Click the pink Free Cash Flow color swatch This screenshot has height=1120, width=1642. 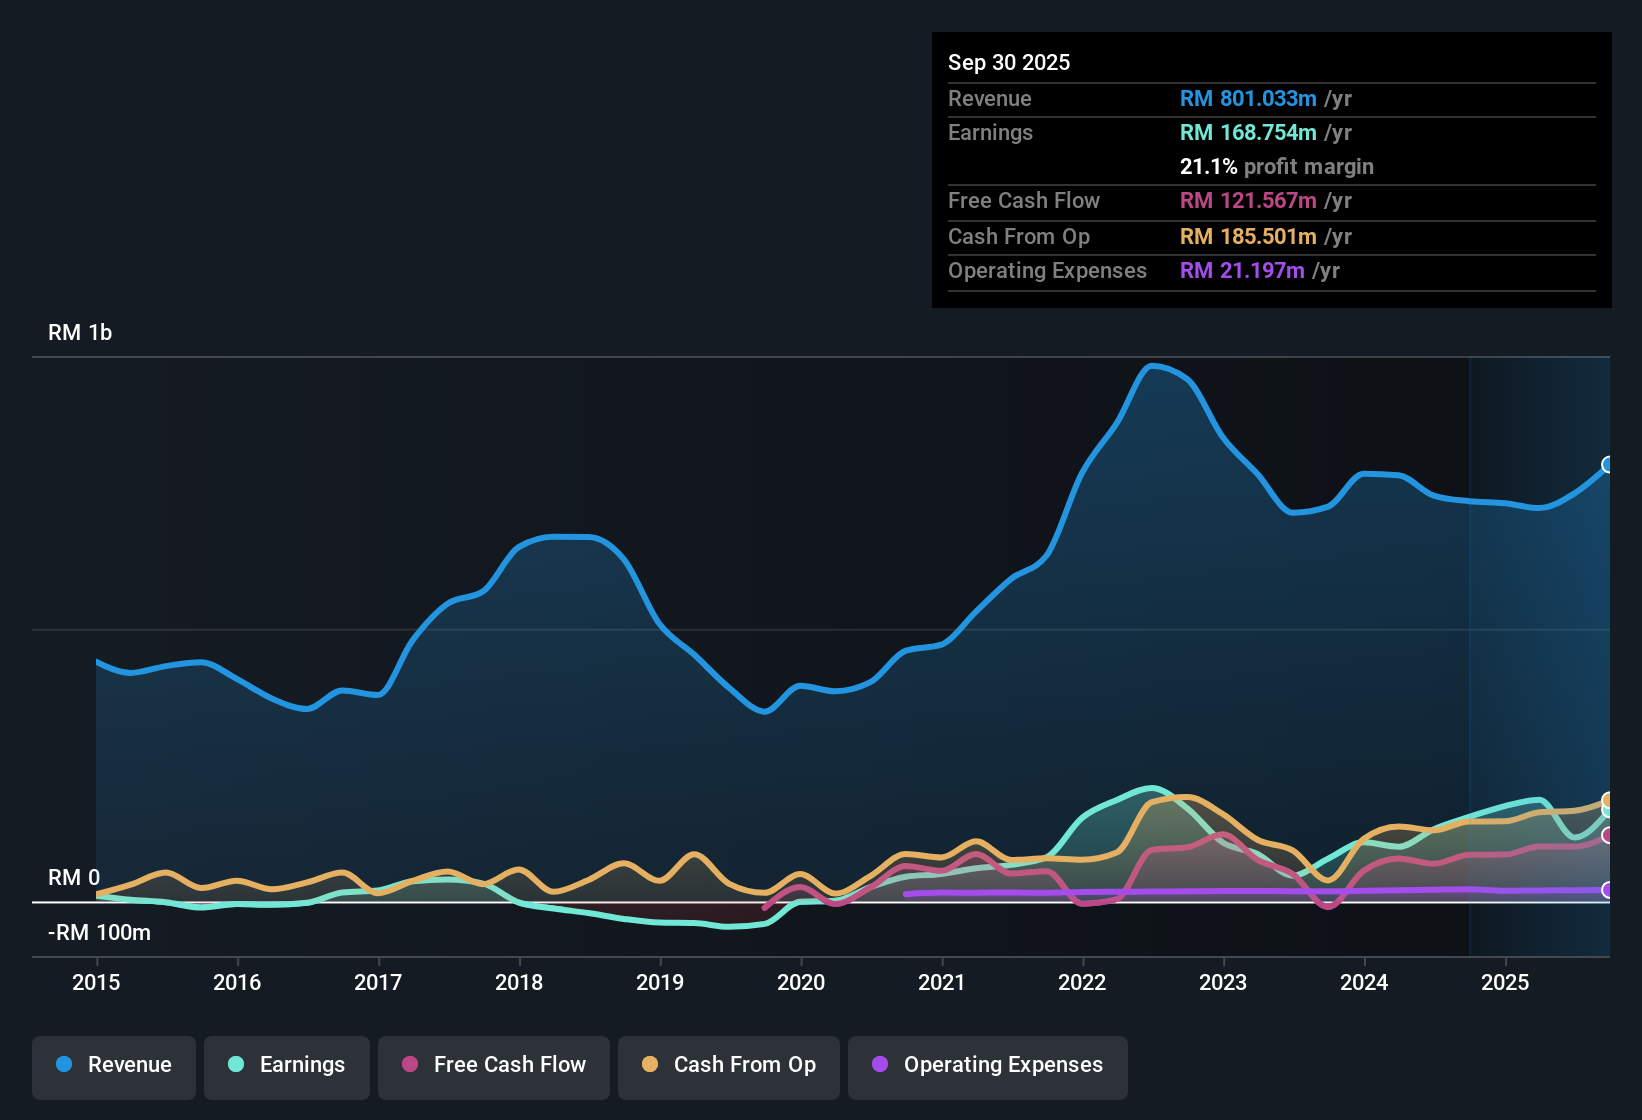tap(410, 1065)
